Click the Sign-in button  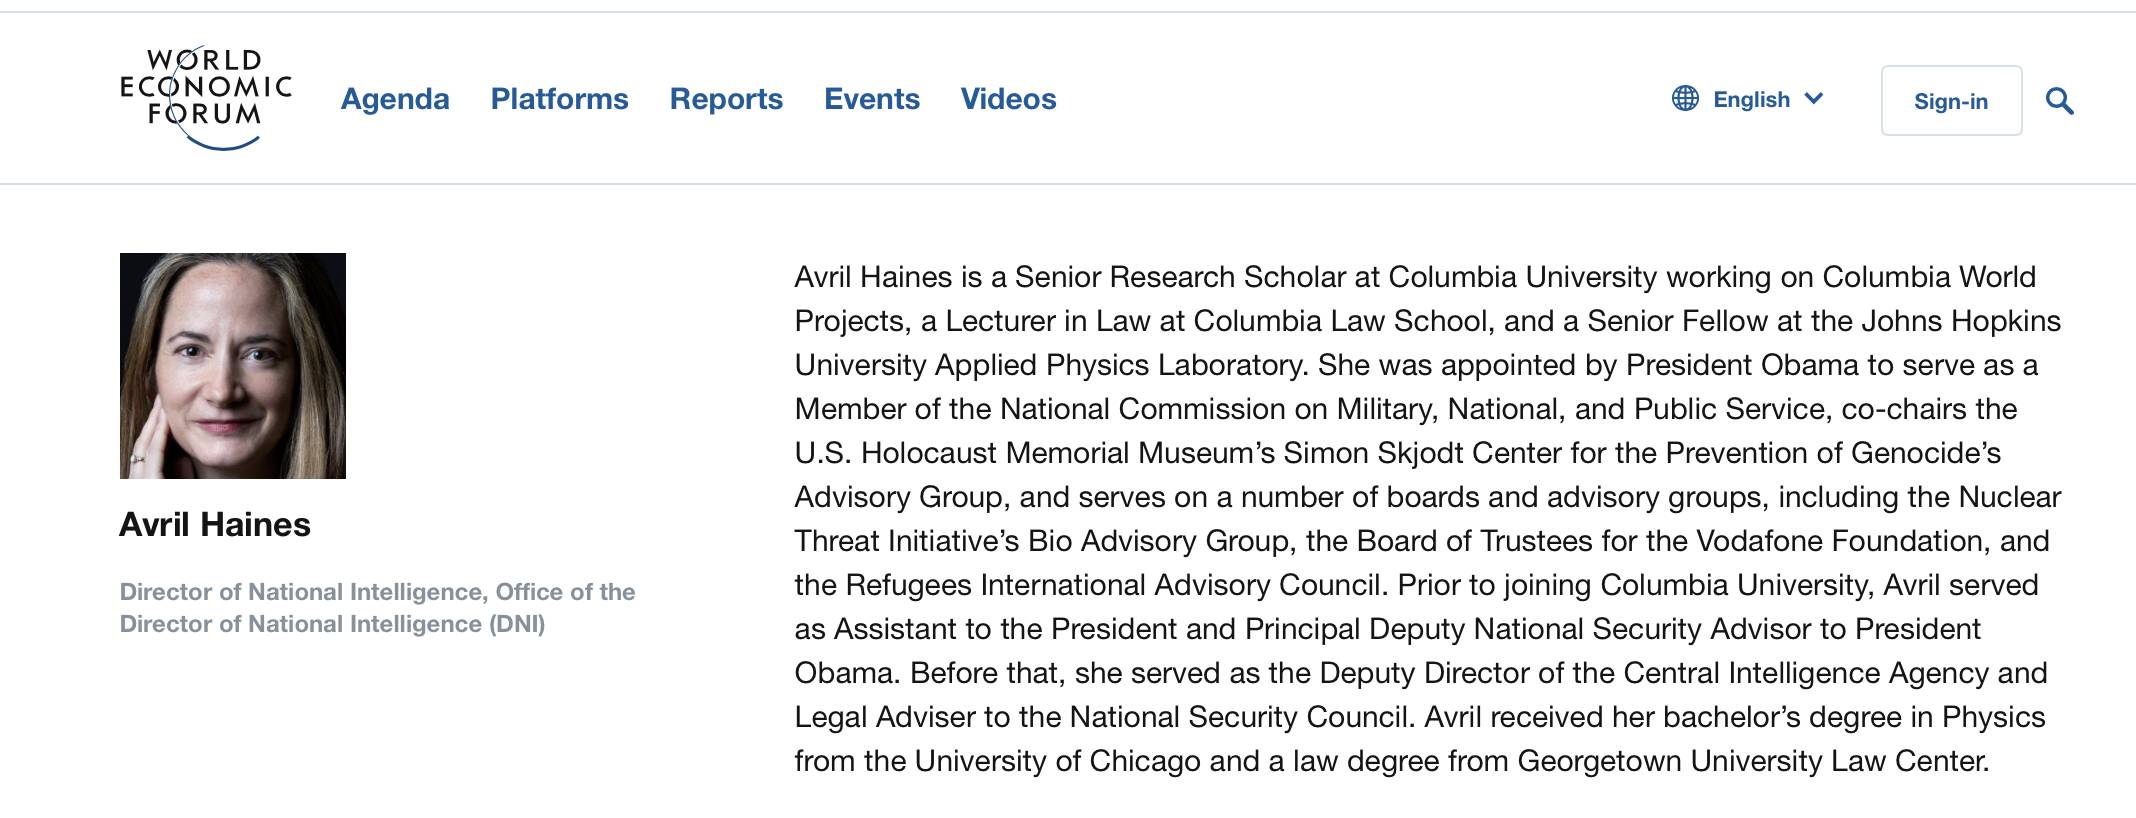coord(1951,101)
